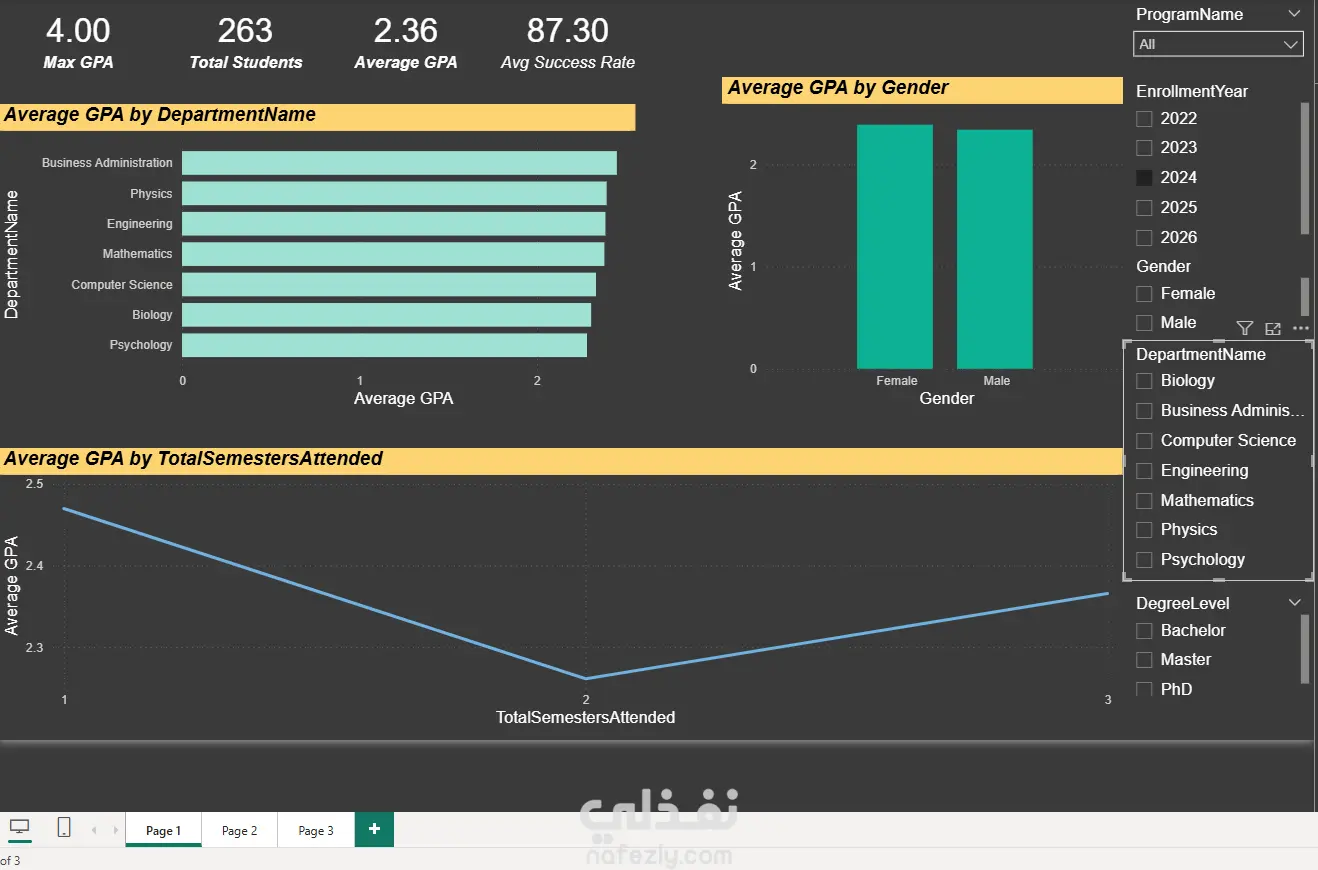This screenshot has width=1318, height=870.
Task: Click the Gender slicer scrollbar
Action: click(1304, 296)
